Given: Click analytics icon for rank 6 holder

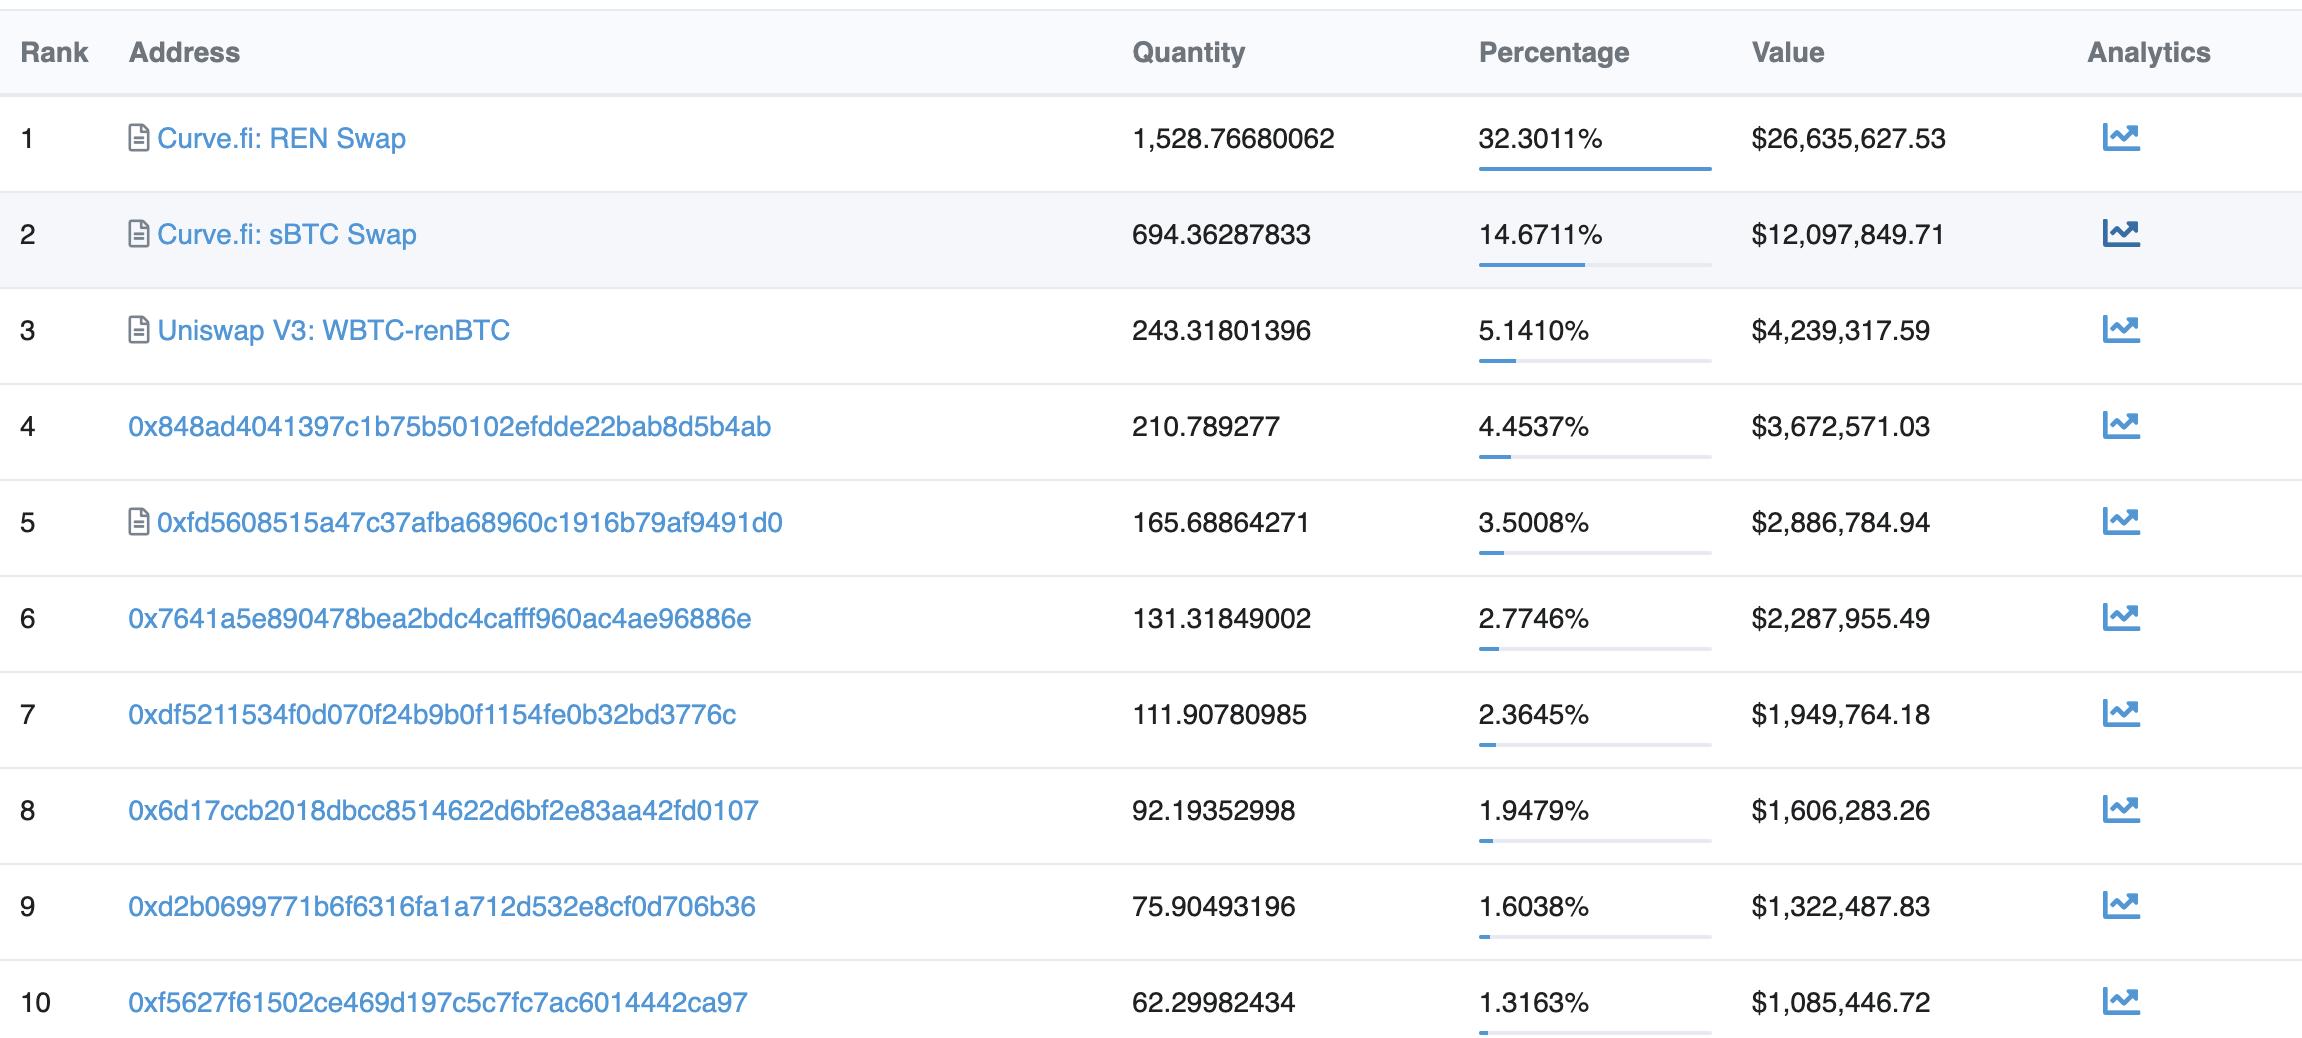Looking at the screenshot, I should [2120, 617].
